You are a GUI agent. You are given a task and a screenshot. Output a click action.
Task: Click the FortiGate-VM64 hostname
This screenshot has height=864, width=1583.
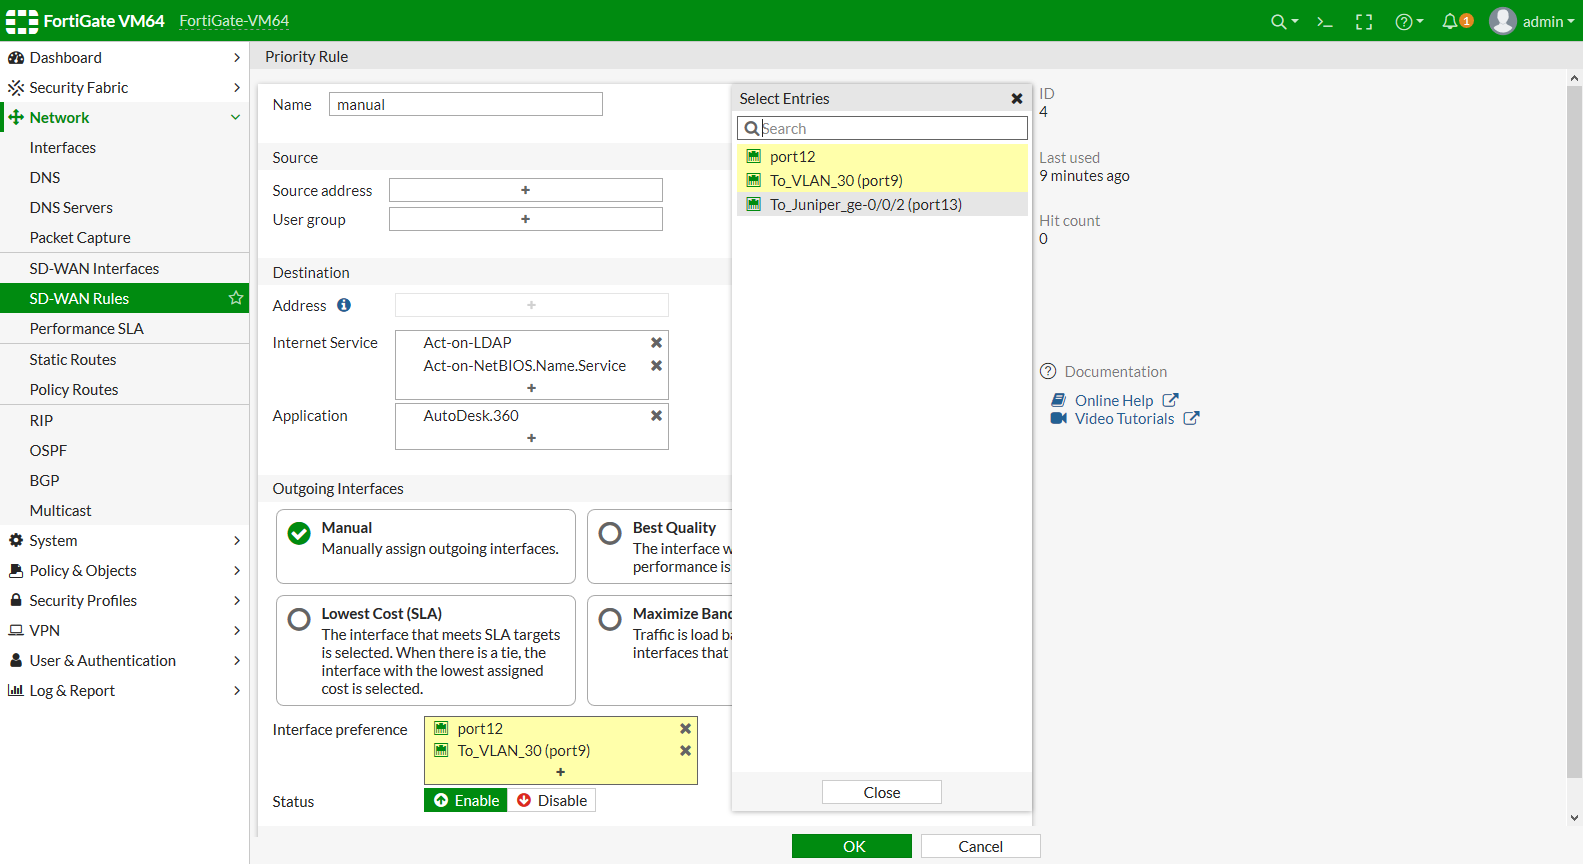234,21
